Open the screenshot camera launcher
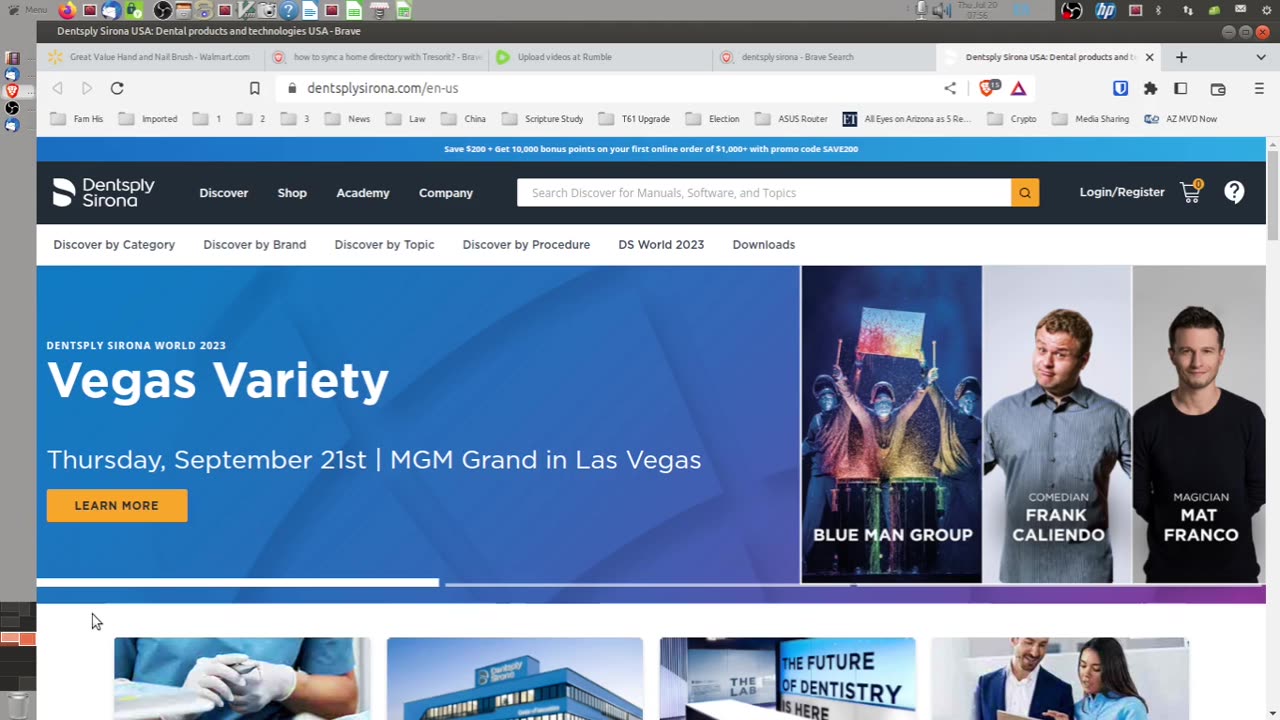1280x720 pixels. click(x=268, y=10)
